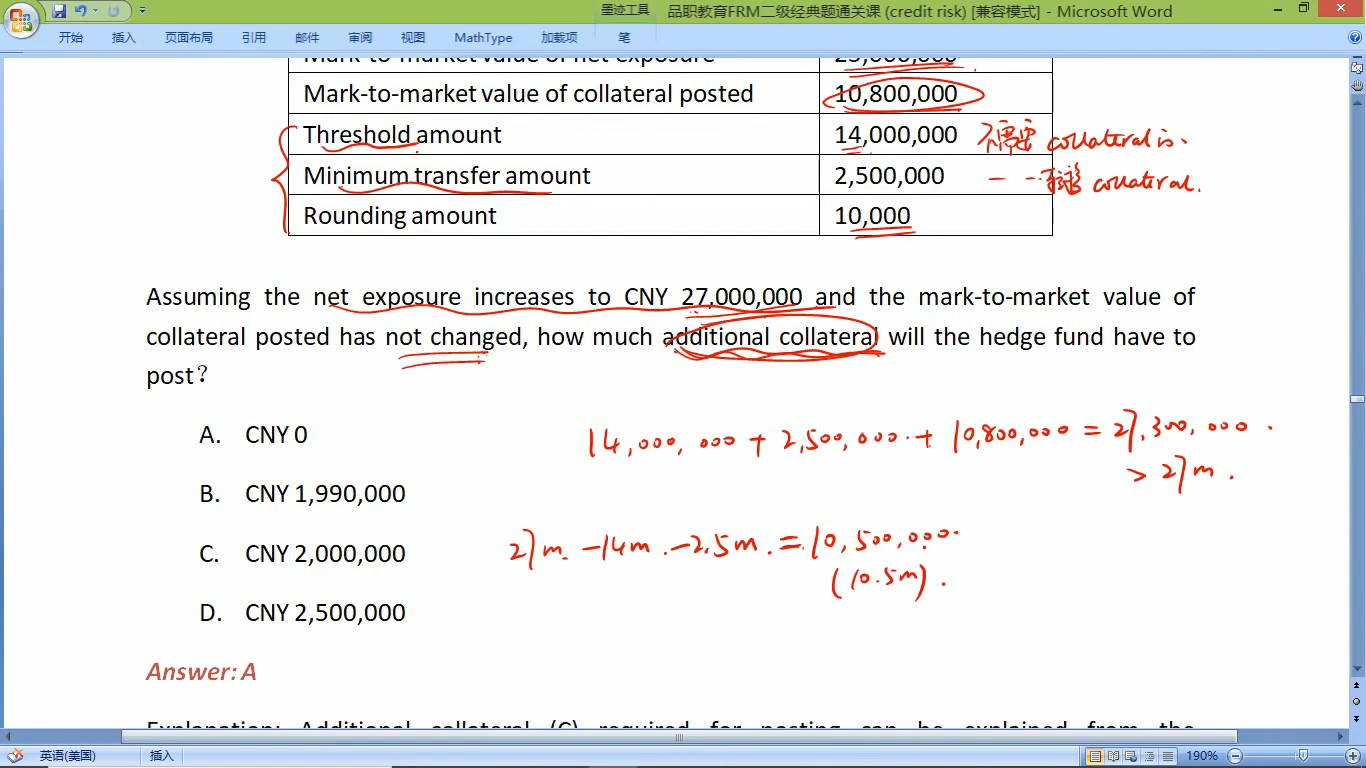1366x768 pixels.
Task: Click the proofing errors status icon
Action: pos(15,756)
